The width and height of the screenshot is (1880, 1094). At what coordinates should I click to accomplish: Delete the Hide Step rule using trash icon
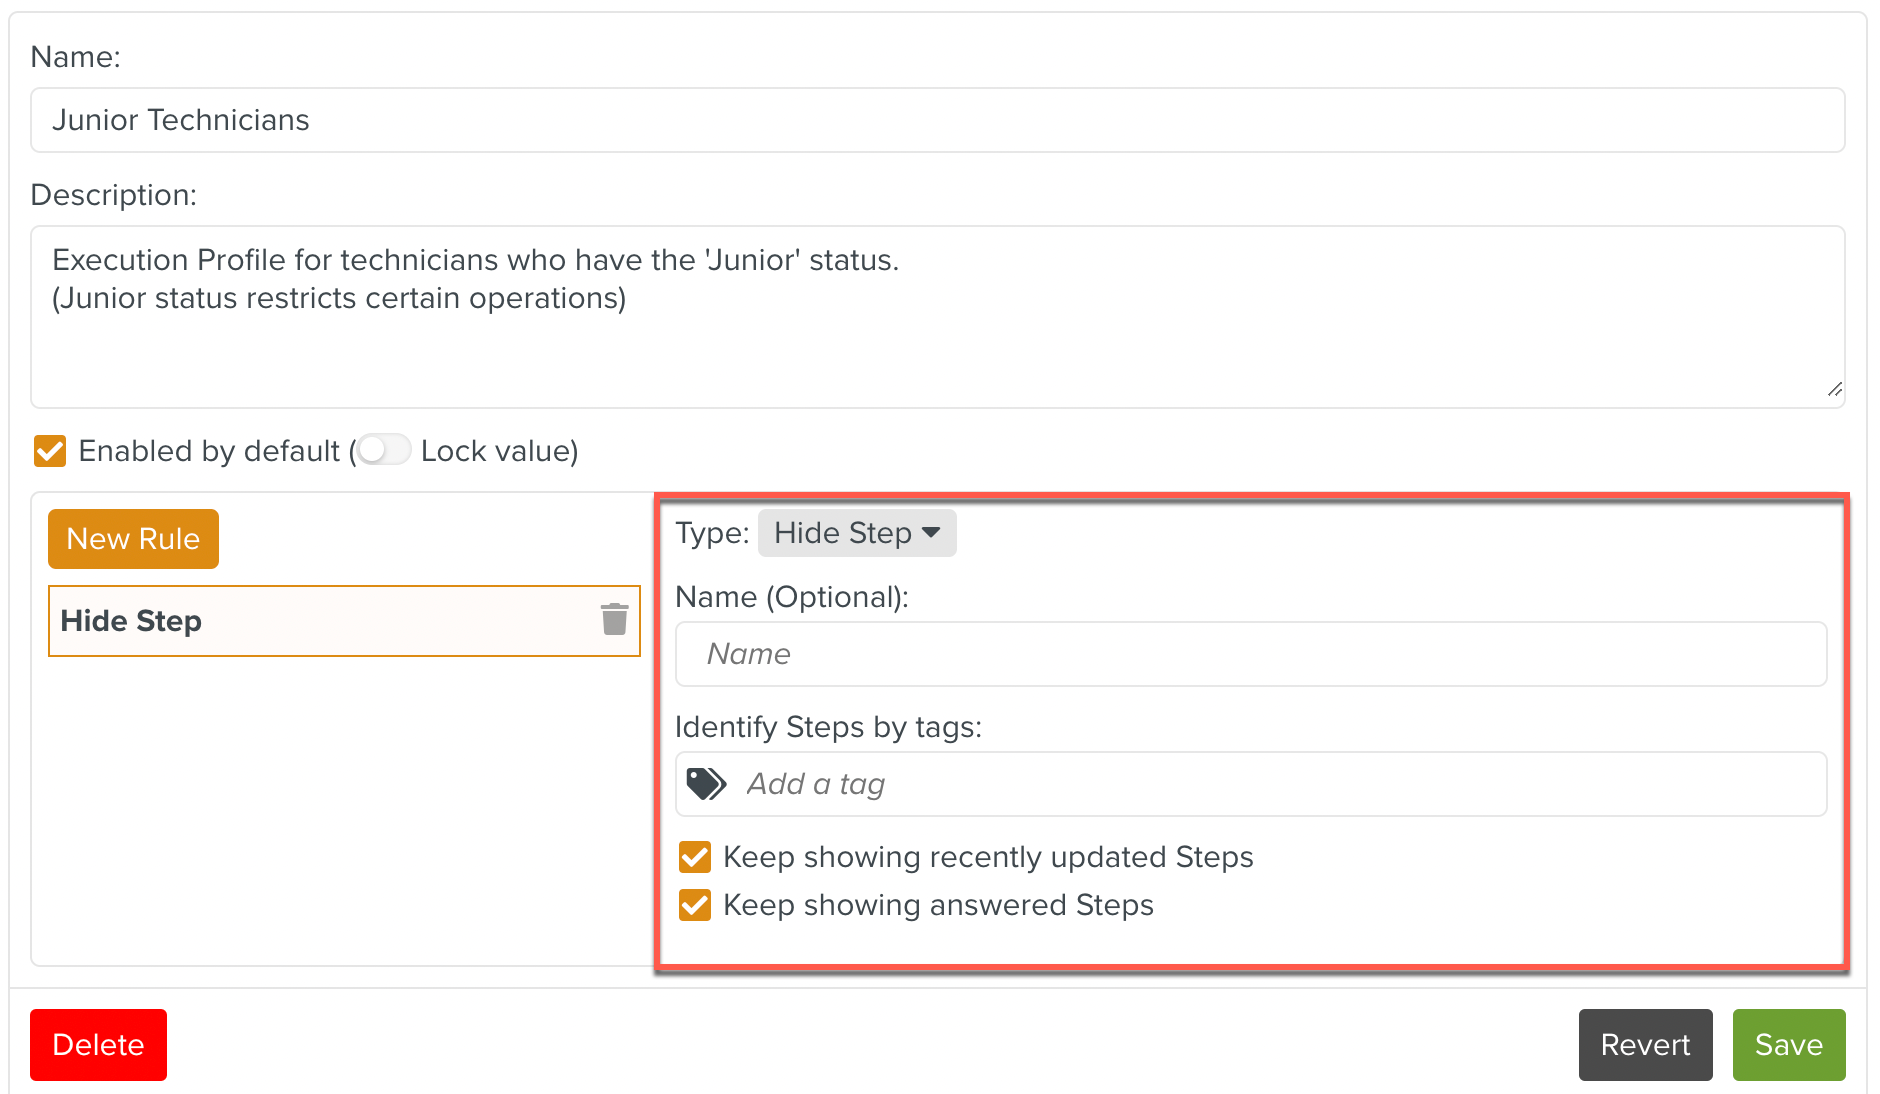point(614,620)
